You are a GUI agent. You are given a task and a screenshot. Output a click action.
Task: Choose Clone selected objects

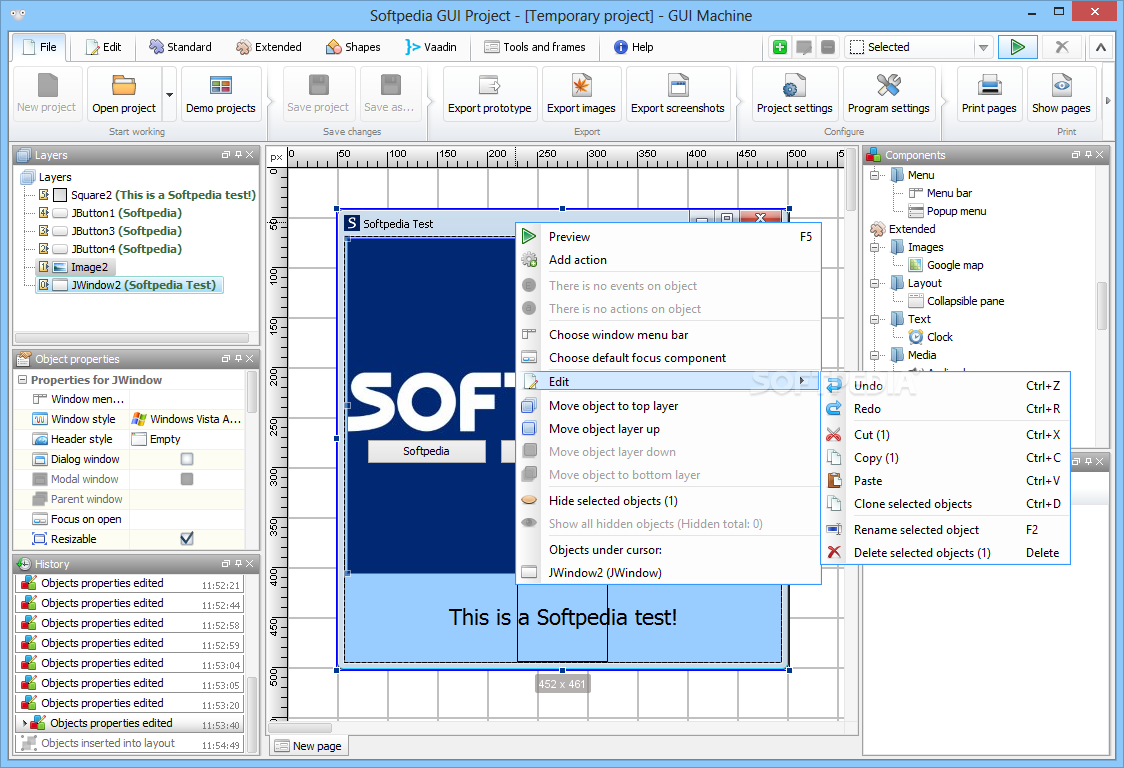(946, 504)
